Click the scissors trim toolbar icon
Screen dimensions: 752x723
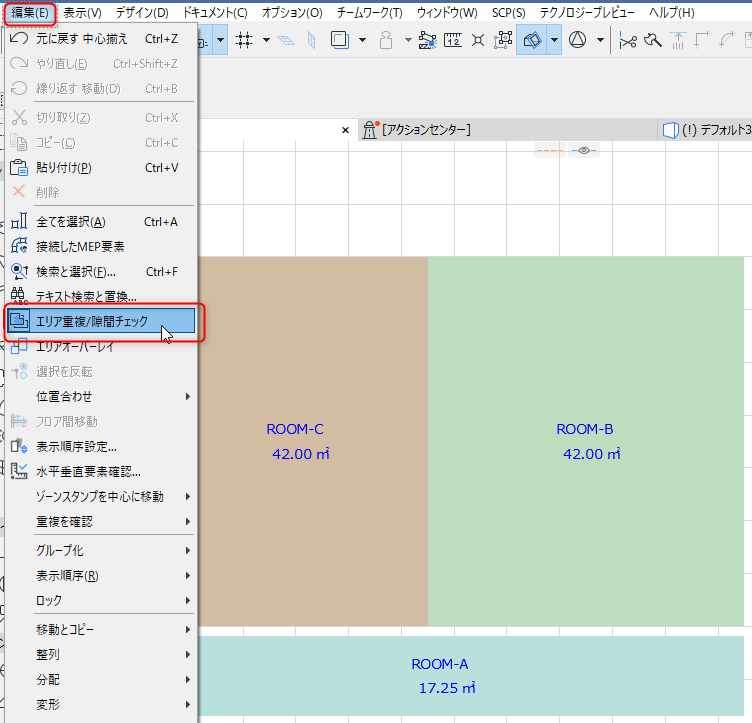pos(628,41)
